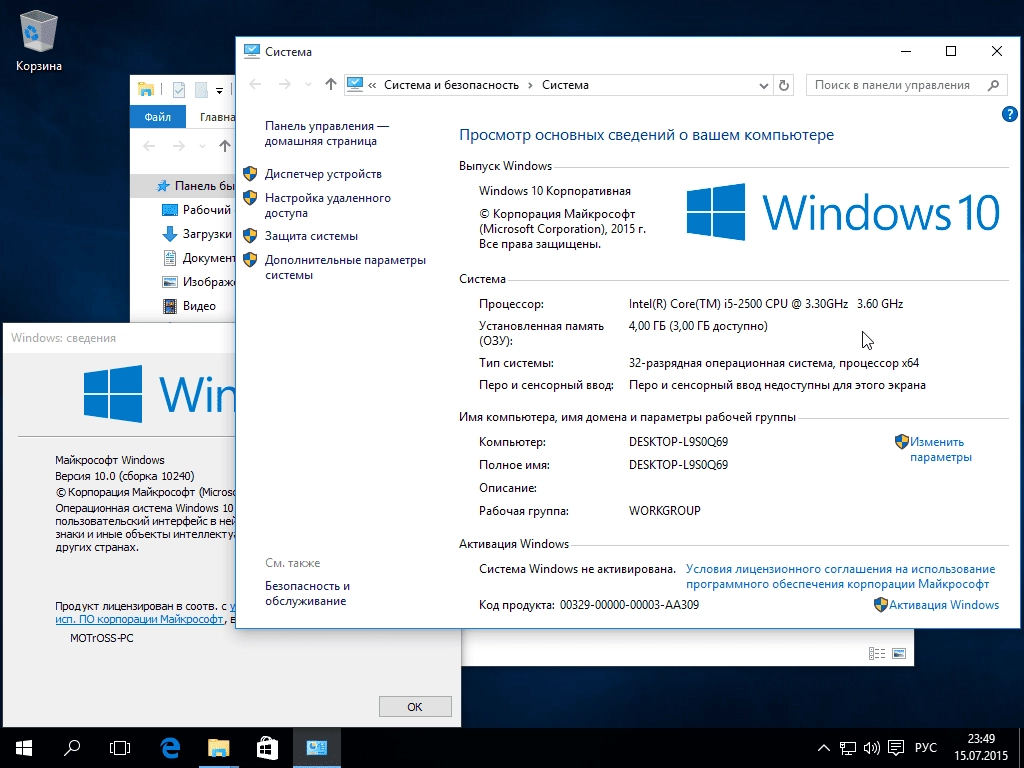Open the Explorer quick access toolbar customize dropdown
Screen dimensions: 1024x768
pos(219,90)
